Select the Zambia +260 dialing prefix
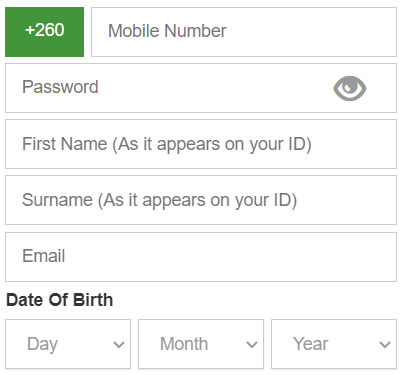400x375 pixels. [x=44, y=32]
